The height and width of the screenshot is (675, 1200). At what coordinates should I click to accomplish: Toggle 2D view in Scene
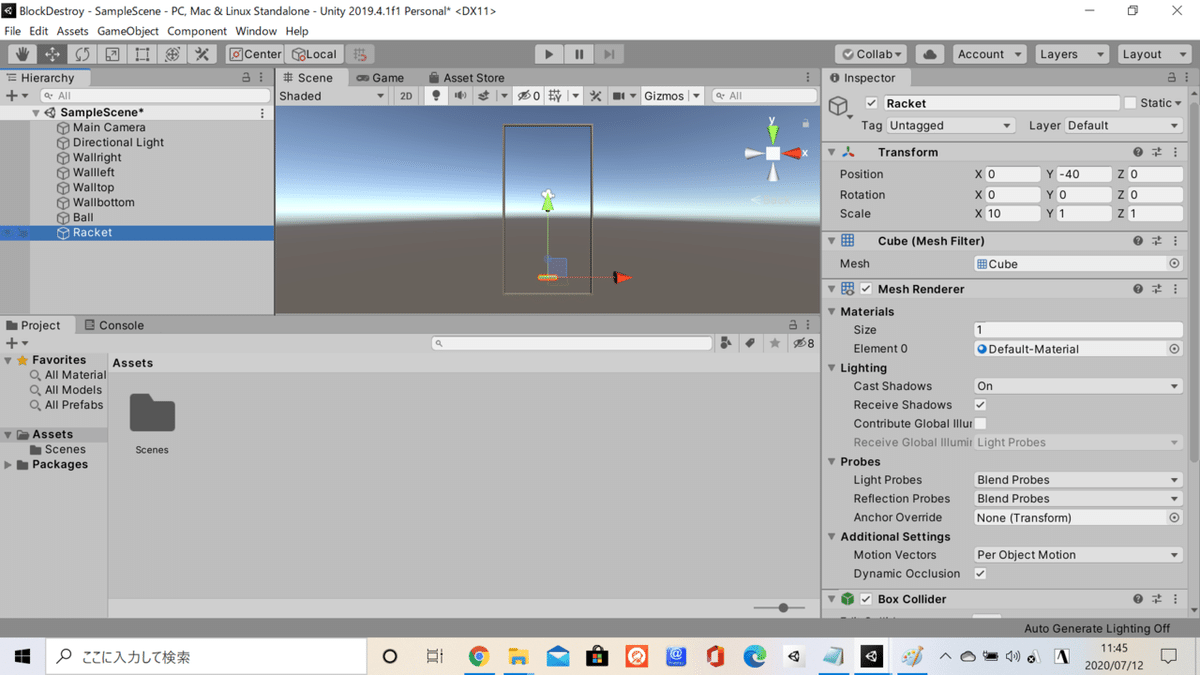pos(406,96)
